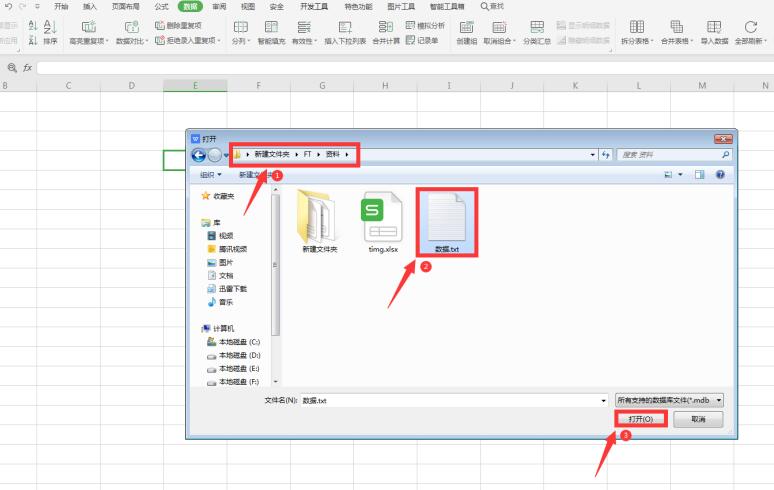Click FT in the breadcrumb path
This screenshot has height=490, width=774.
[308, 154]
